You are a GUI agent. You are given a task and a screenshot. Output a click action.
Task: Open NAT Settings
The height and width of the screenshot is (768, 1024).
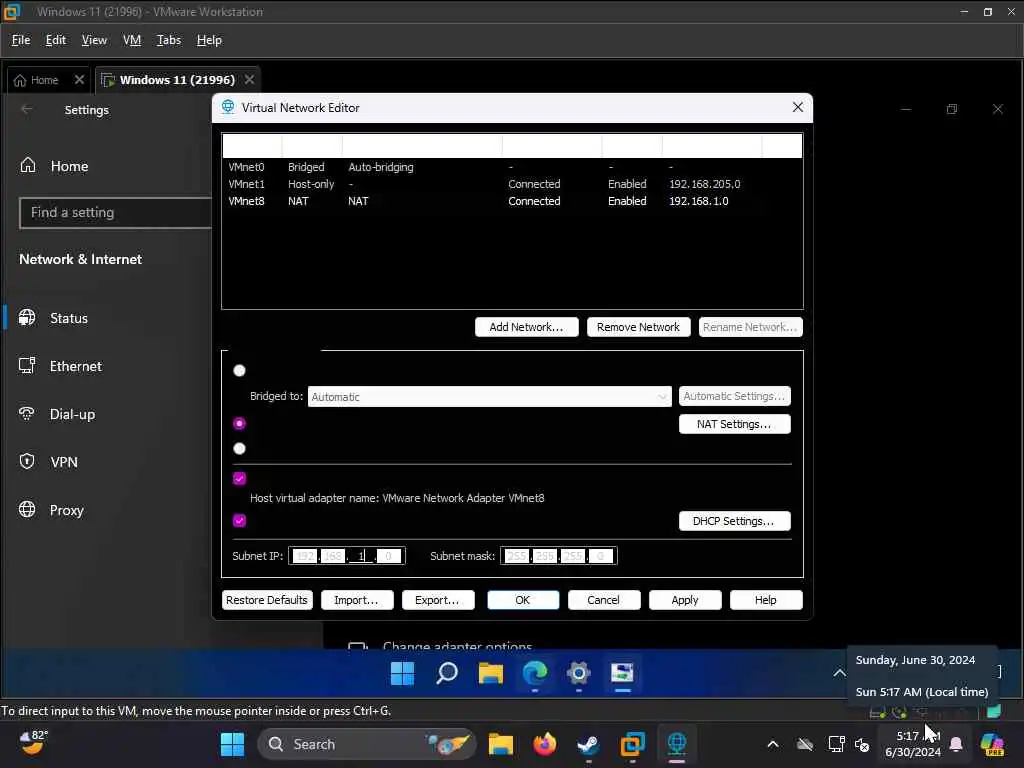pos(734,424)
